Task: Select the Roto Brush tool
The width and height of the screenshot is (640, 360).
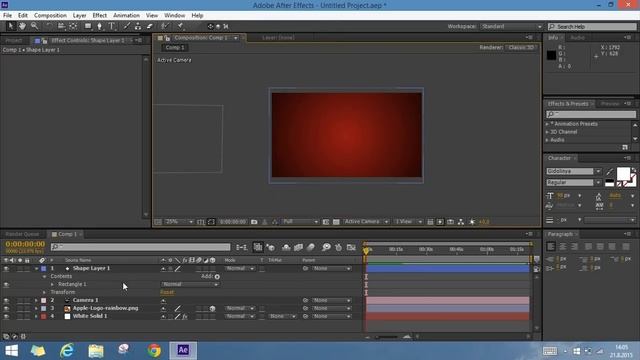Action: (164, 26)
